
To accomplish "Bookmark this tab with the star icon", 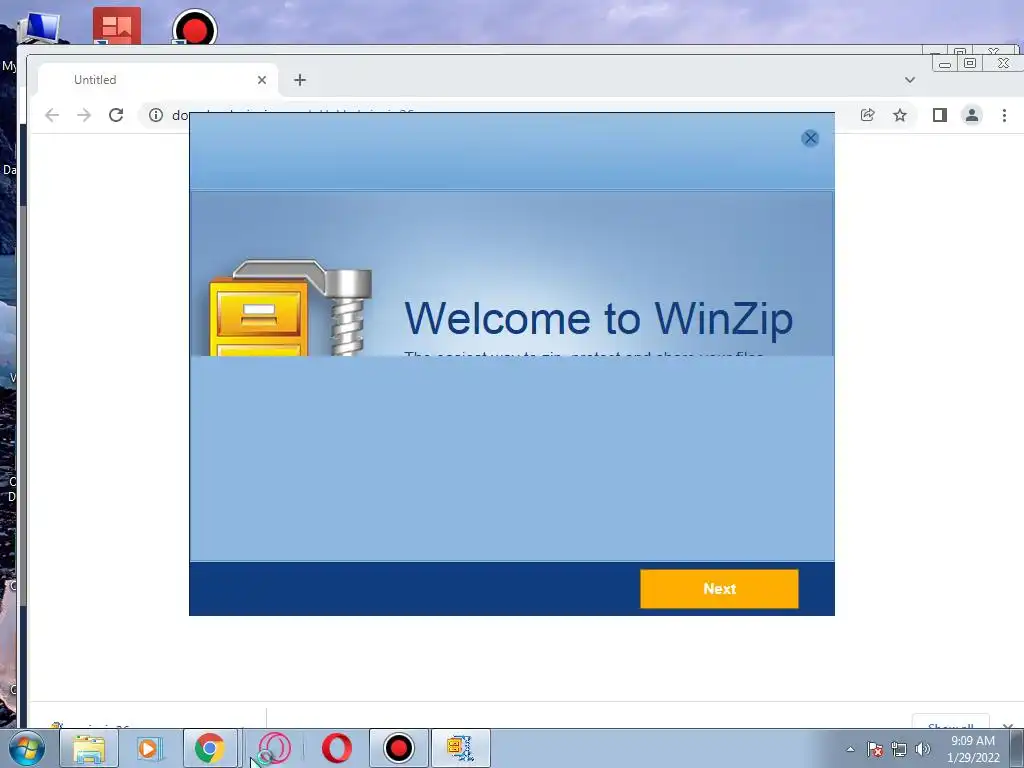I will tap(900, 115).
